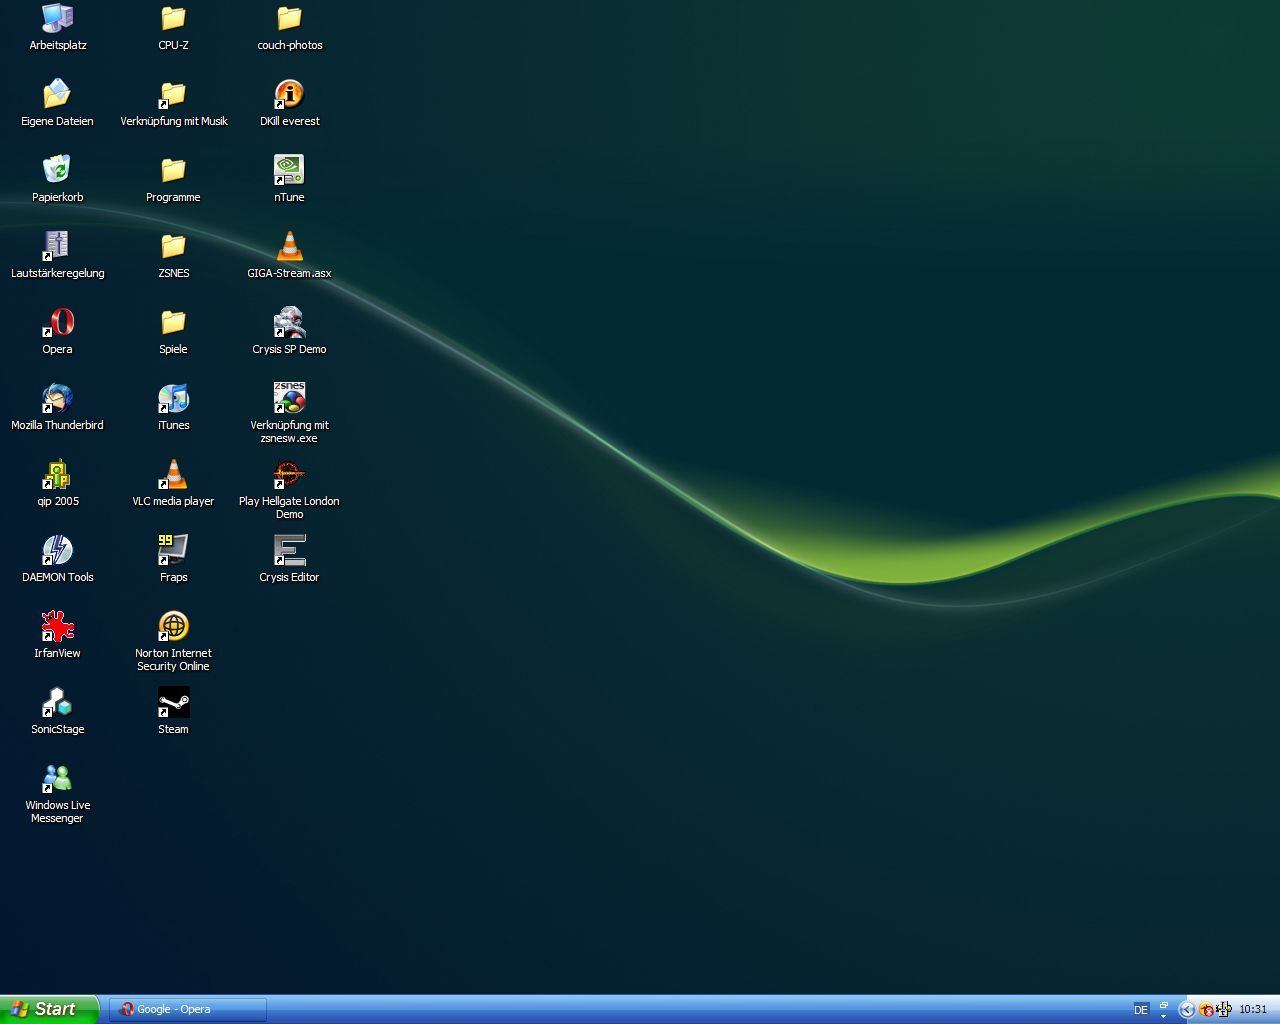Click the VLC media player cone icon
The image size is (1280, 1024).
[x=173, y=474]
